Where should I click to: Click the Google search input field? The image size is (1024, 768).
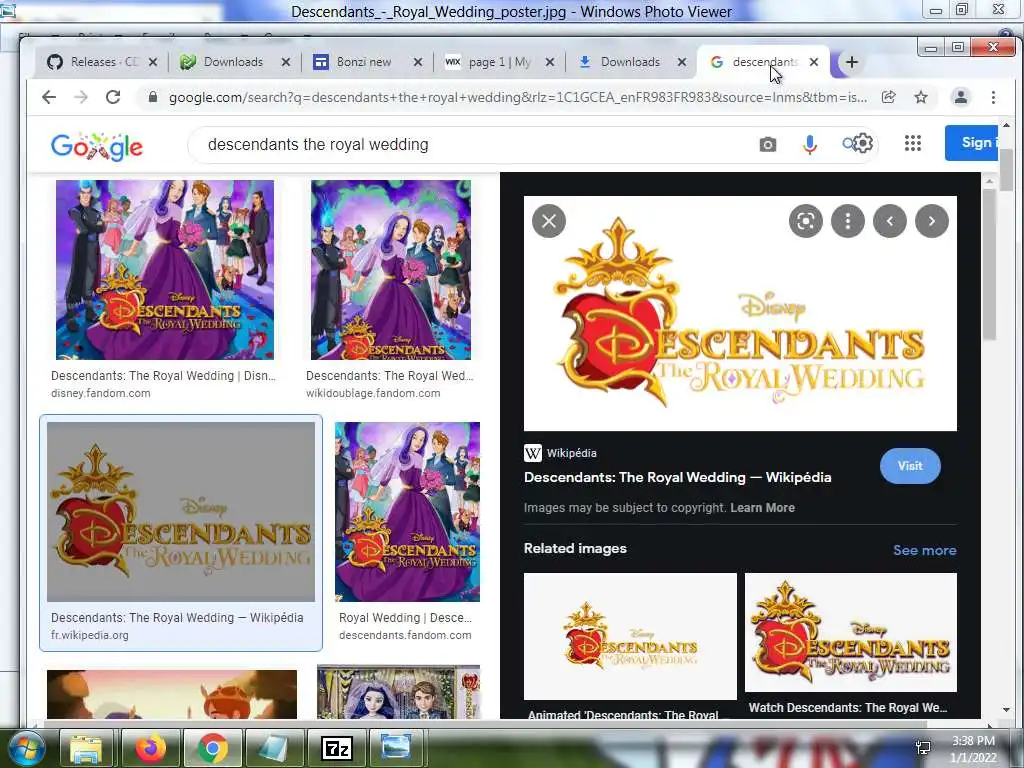tap(477, 144)
